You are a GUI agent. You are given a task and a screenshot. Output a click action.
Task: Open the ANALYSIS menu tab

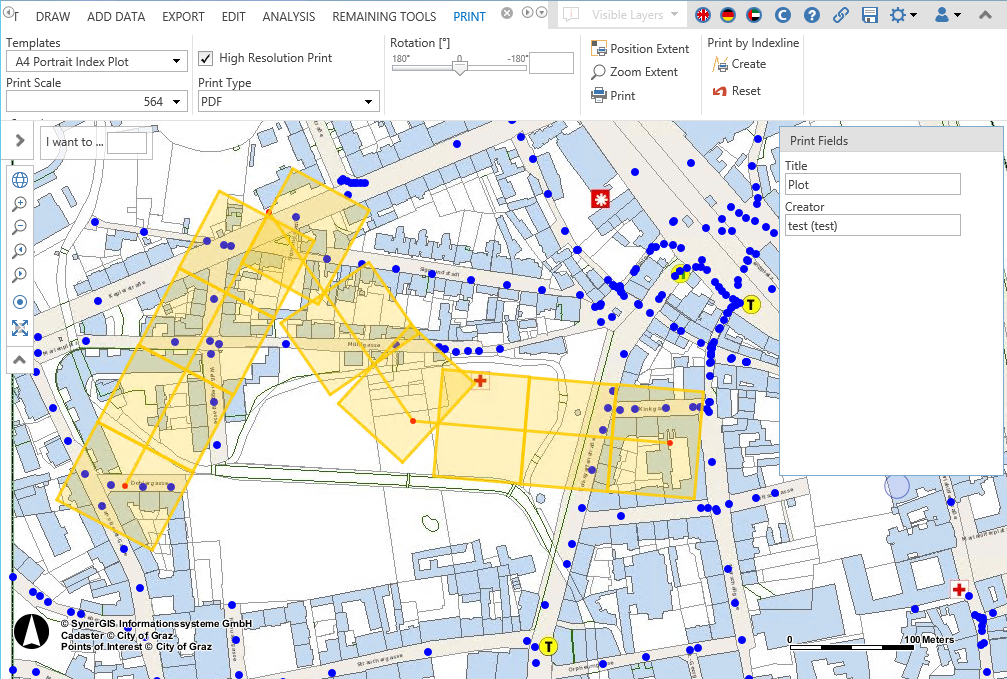pyautogui.click(x=288, y=17)
